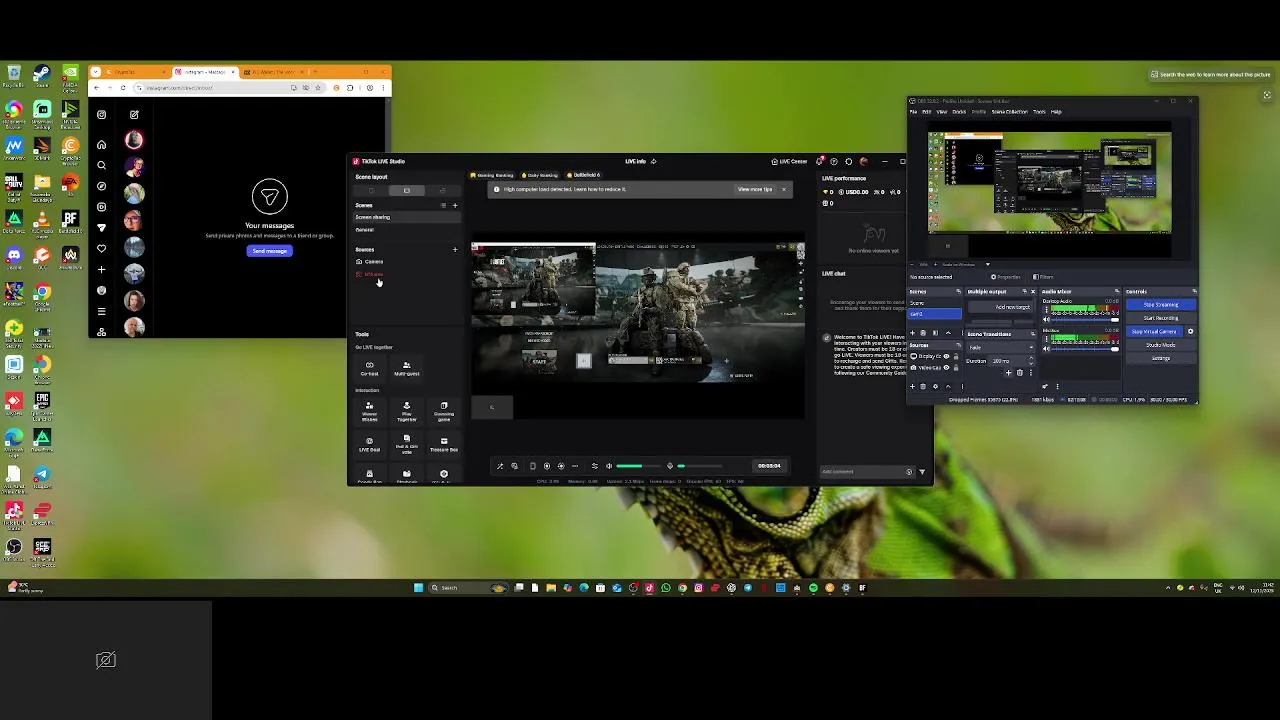Toggle lock on Video Capture source in OBS
Viewport: 1280px width, 720px height.
click(956, 368)
